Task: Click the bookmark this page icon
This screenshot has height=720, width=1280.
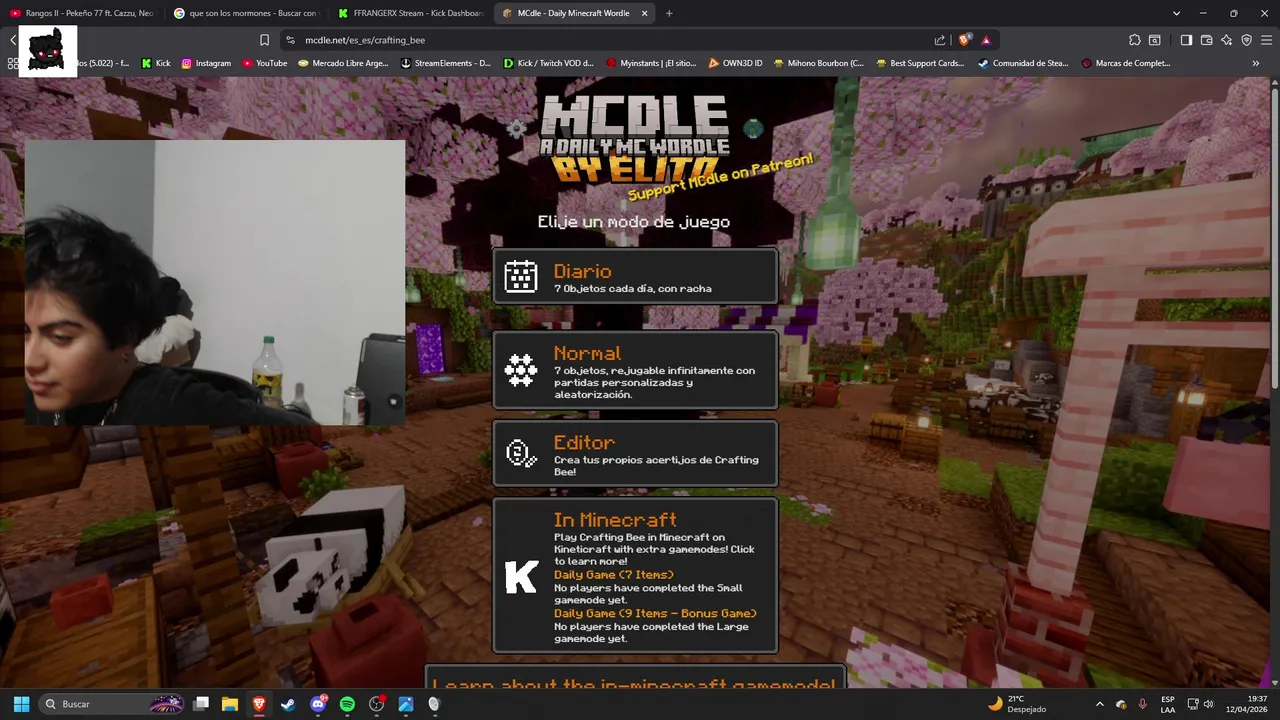Action: pos(264,40)
